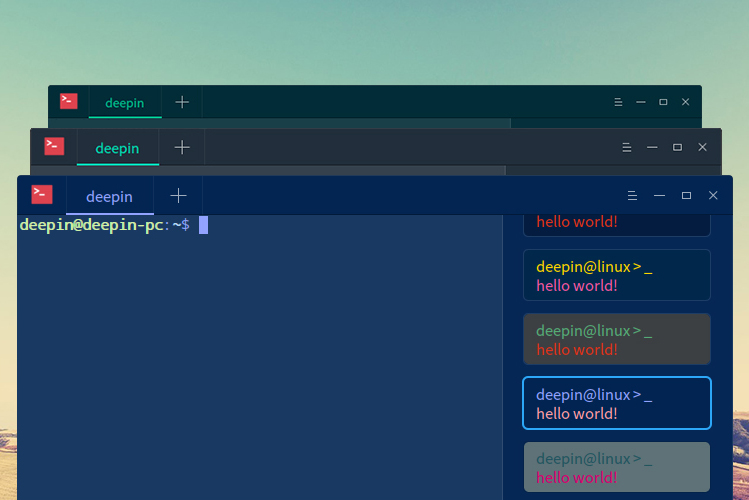
Task: Close the middle terminal window
Action: tap(702, 147)
